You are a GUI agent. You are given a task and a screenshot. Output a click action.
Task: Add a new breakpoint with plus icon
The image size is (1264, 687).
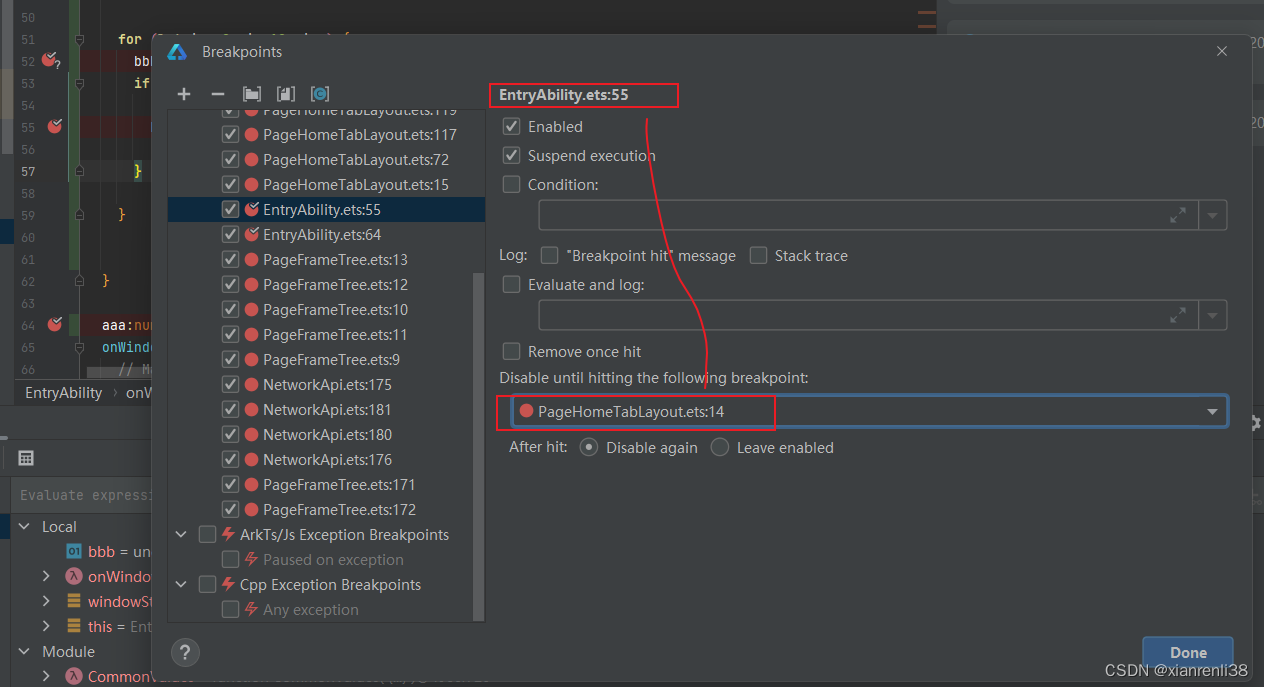(184, 93)
